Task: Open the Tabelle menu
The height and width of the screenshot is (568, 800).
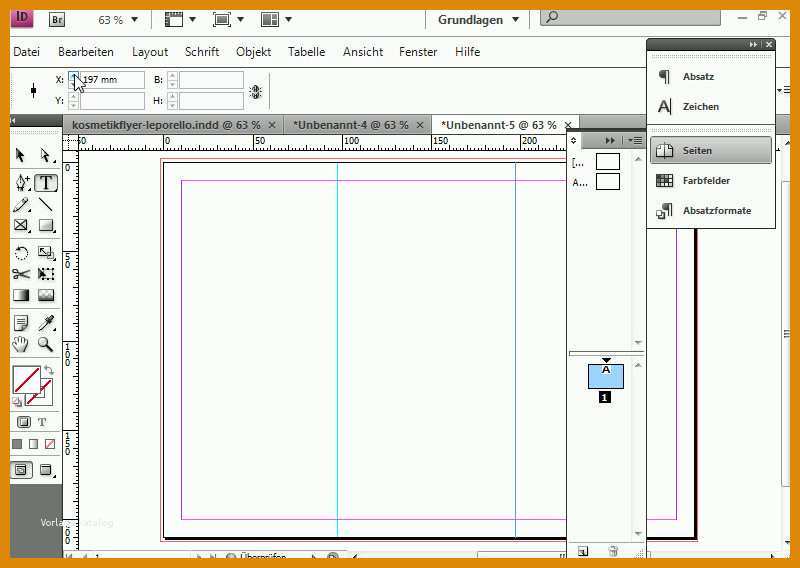Action: tap(306, 52)
